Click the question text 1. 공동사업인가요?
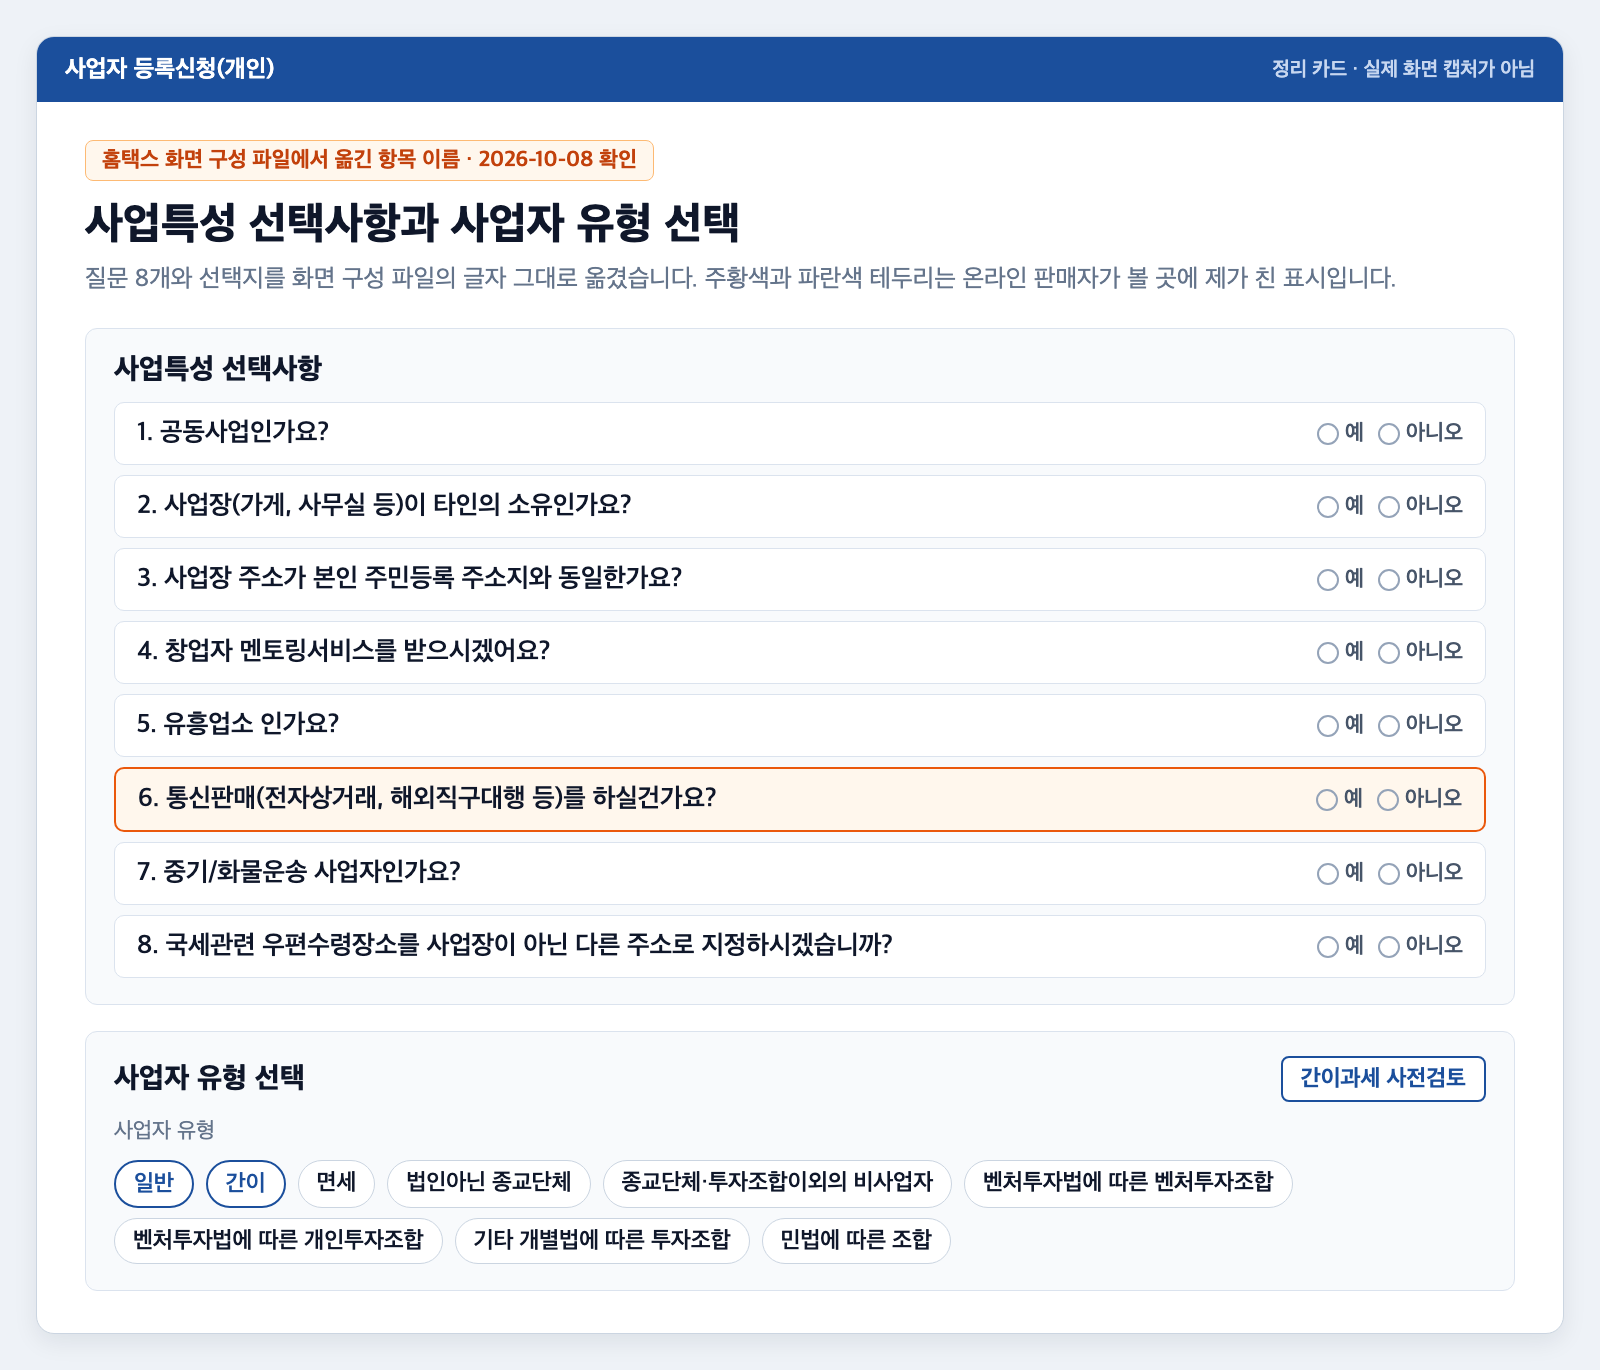The width and height of the screenshot is (1600, 1370). [x=233, y=432]
